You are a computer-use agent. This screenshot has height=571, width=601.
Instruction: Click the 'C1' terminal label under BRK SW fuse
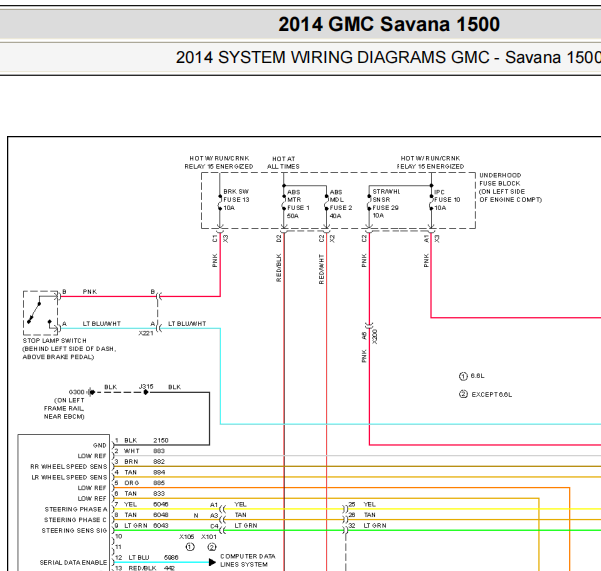coord(214,239)
